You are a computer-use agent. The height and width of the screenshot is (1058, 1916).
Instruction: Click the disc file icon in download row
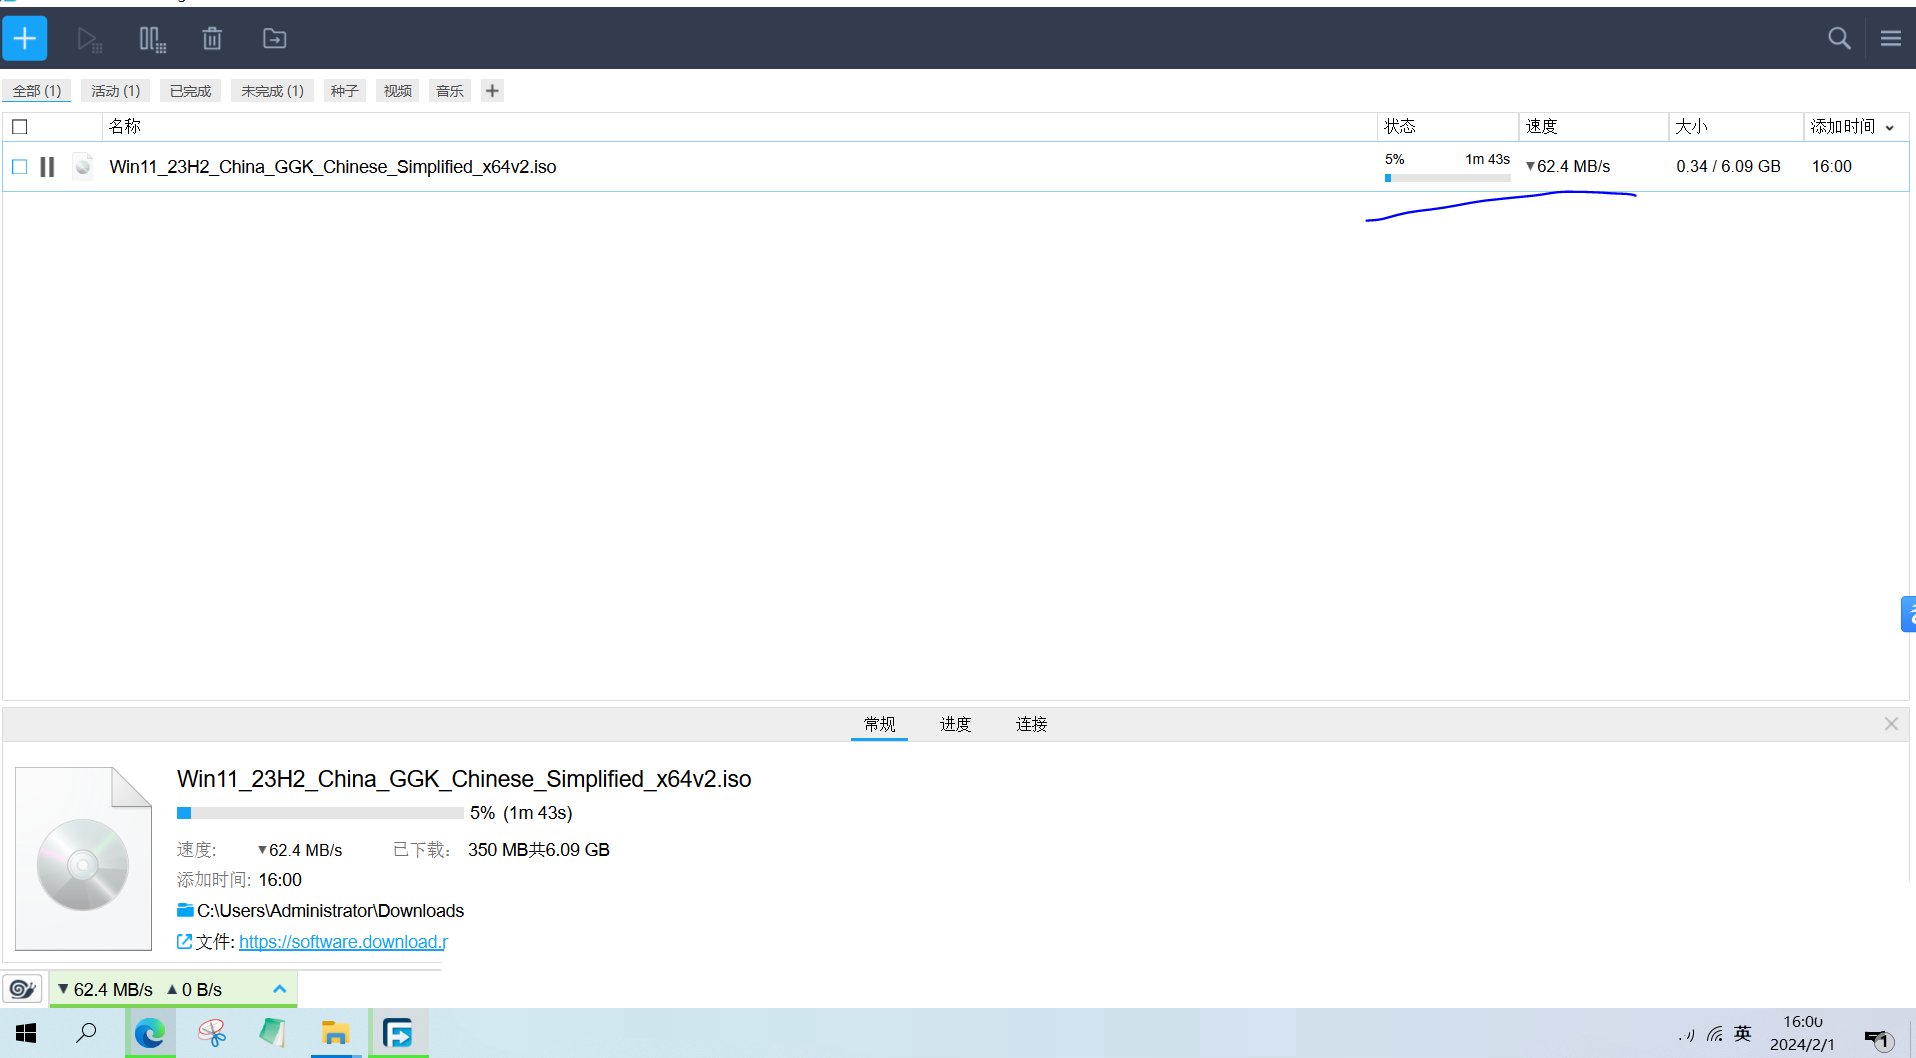pos(83,166)
